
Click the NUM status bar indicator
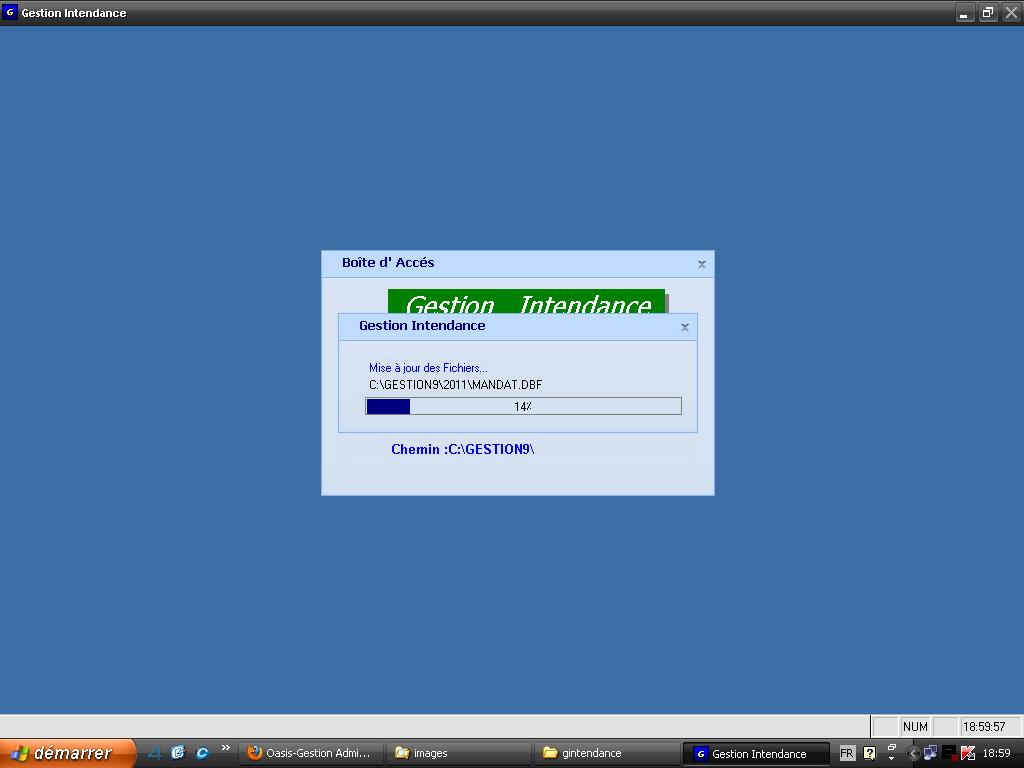[x=915, y=726]
